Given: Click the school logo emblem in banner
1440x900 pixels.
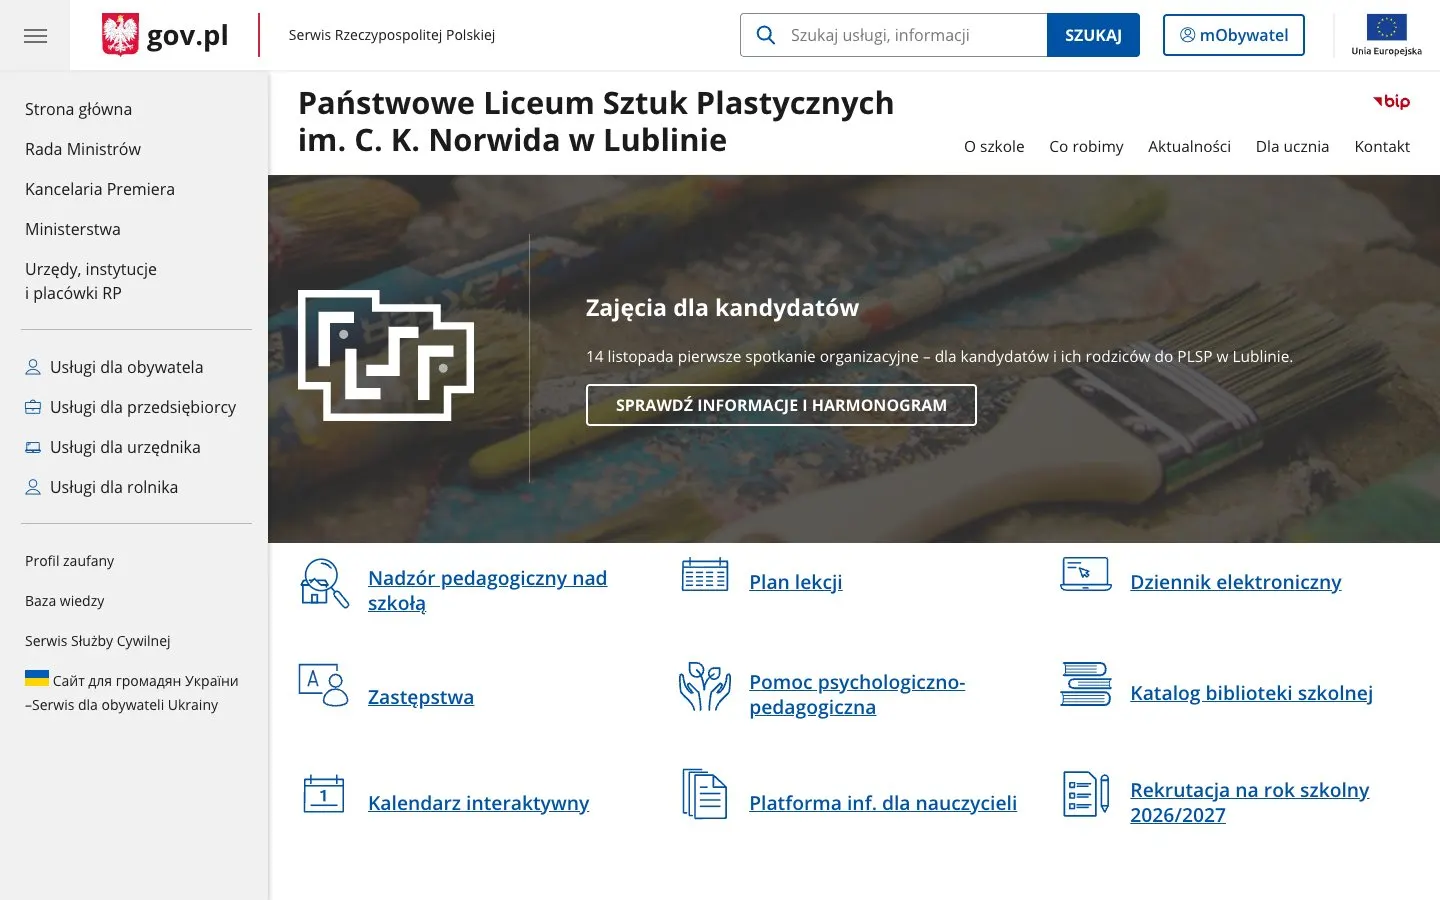Looking at the screenshot, I should (386, 355).
